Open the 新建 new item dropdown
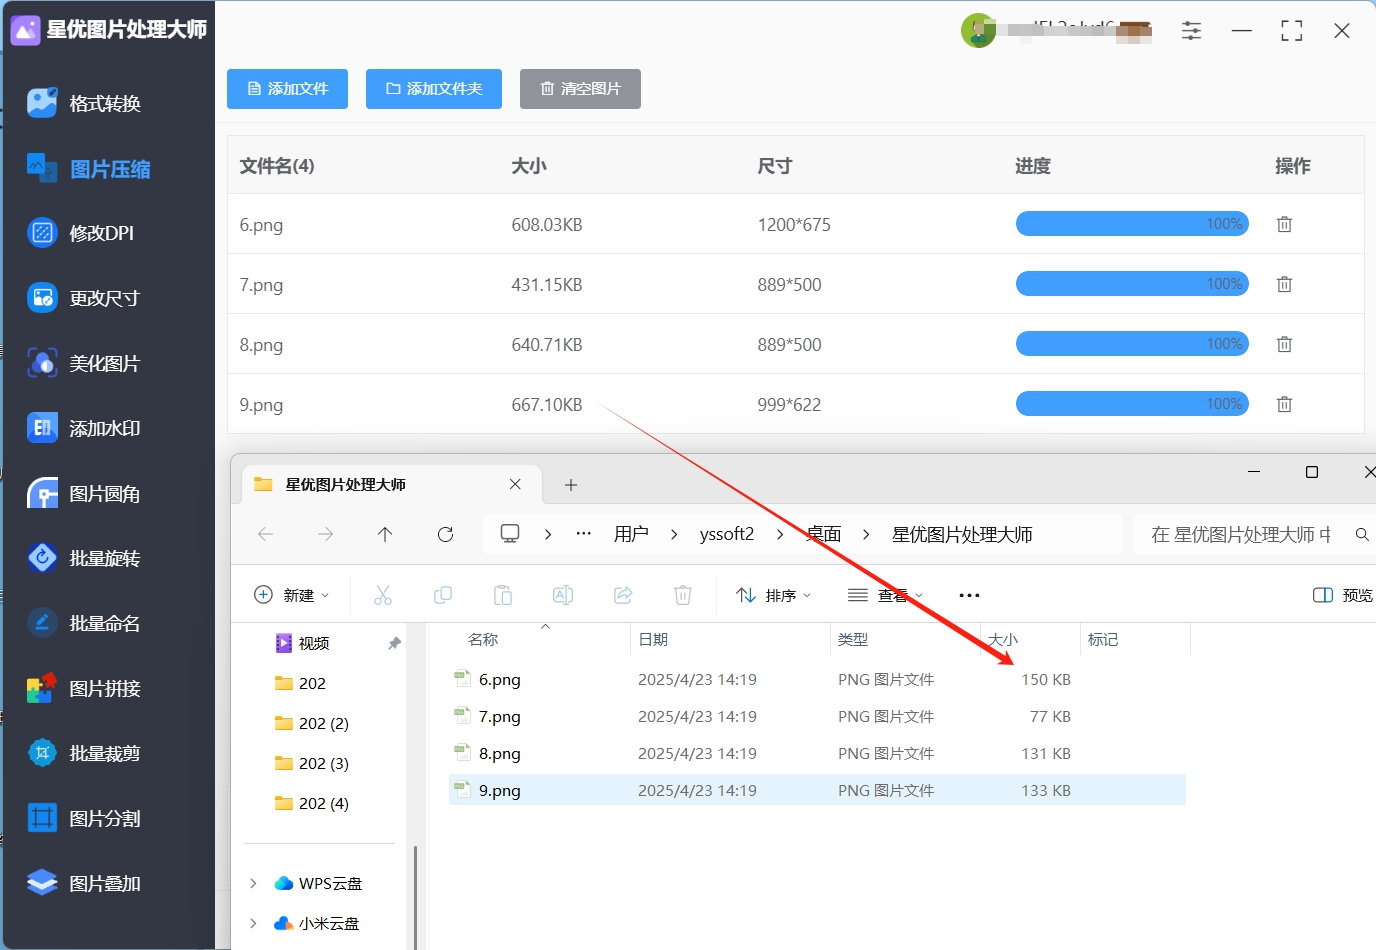This screenshot has width=1376, height=950. click(292, 595)
